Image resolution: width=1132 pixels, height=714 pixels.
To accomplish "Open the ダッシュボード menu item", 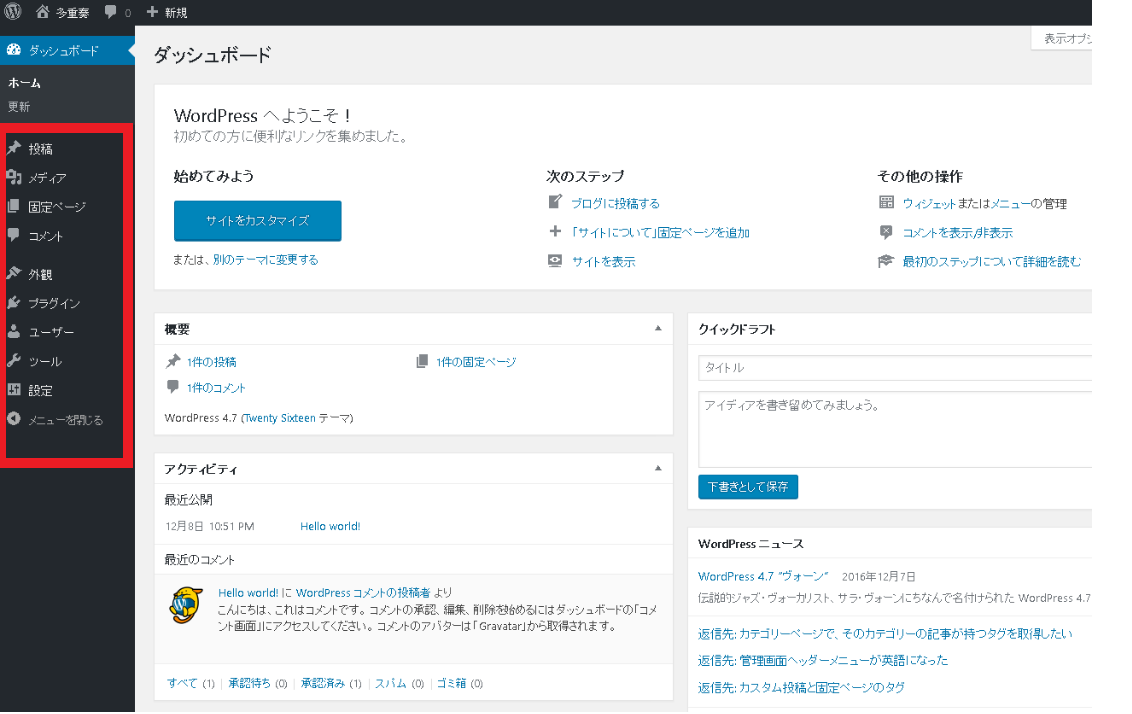I will [67, 51].
